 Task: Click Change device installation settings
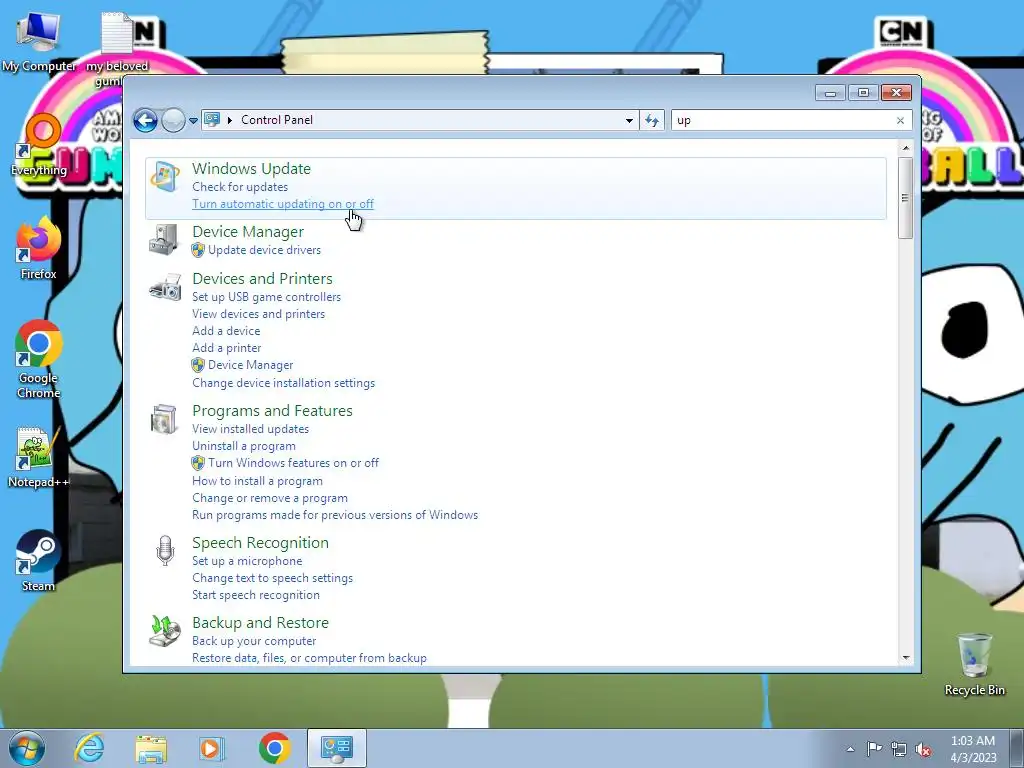tap(283, 383)
